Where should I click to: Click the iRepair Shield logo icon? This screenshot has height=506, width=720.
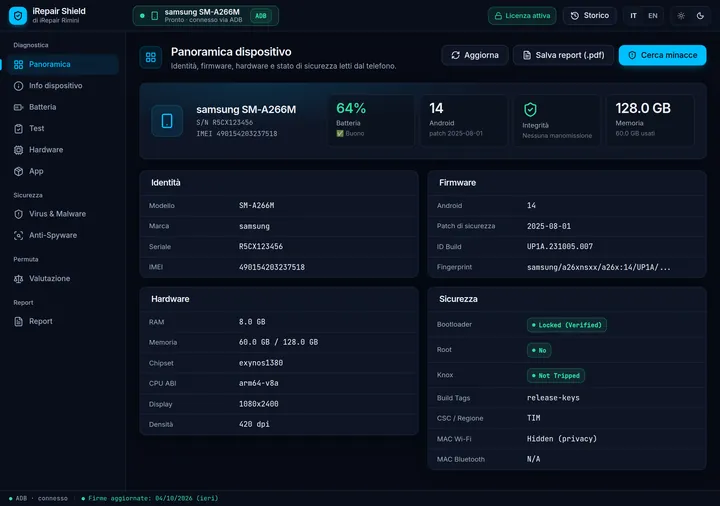tap(18, 16)
